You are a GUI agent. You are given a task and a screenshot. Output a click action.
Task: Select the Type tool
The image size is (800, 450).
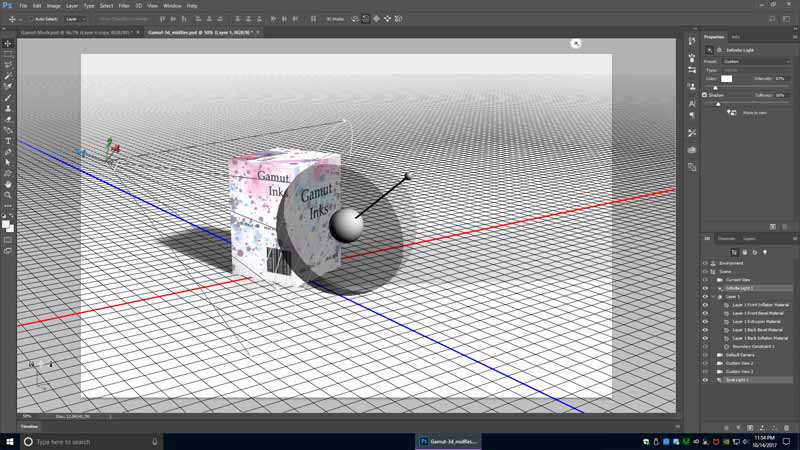click(8, 141)
